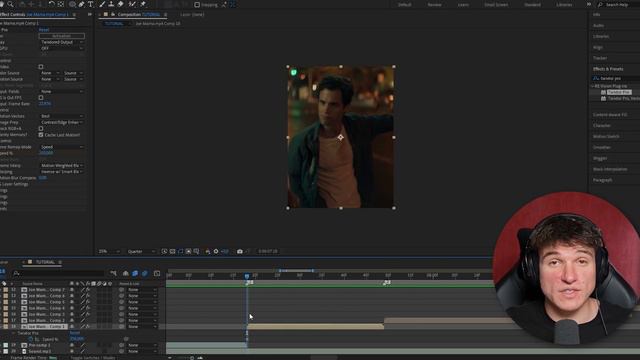Toggle visibility of Pre-comp 1 layer
This screenshot has width=640, height=360.
pos(72,345)
